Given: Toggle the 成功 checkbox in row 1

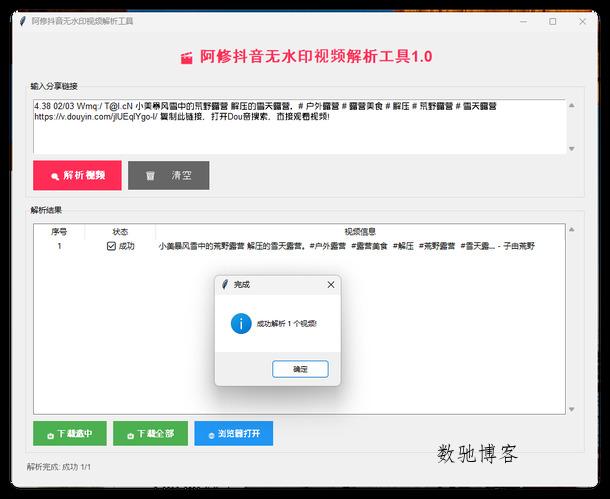Looking at the screenshot, I should [x=111, y=246].
